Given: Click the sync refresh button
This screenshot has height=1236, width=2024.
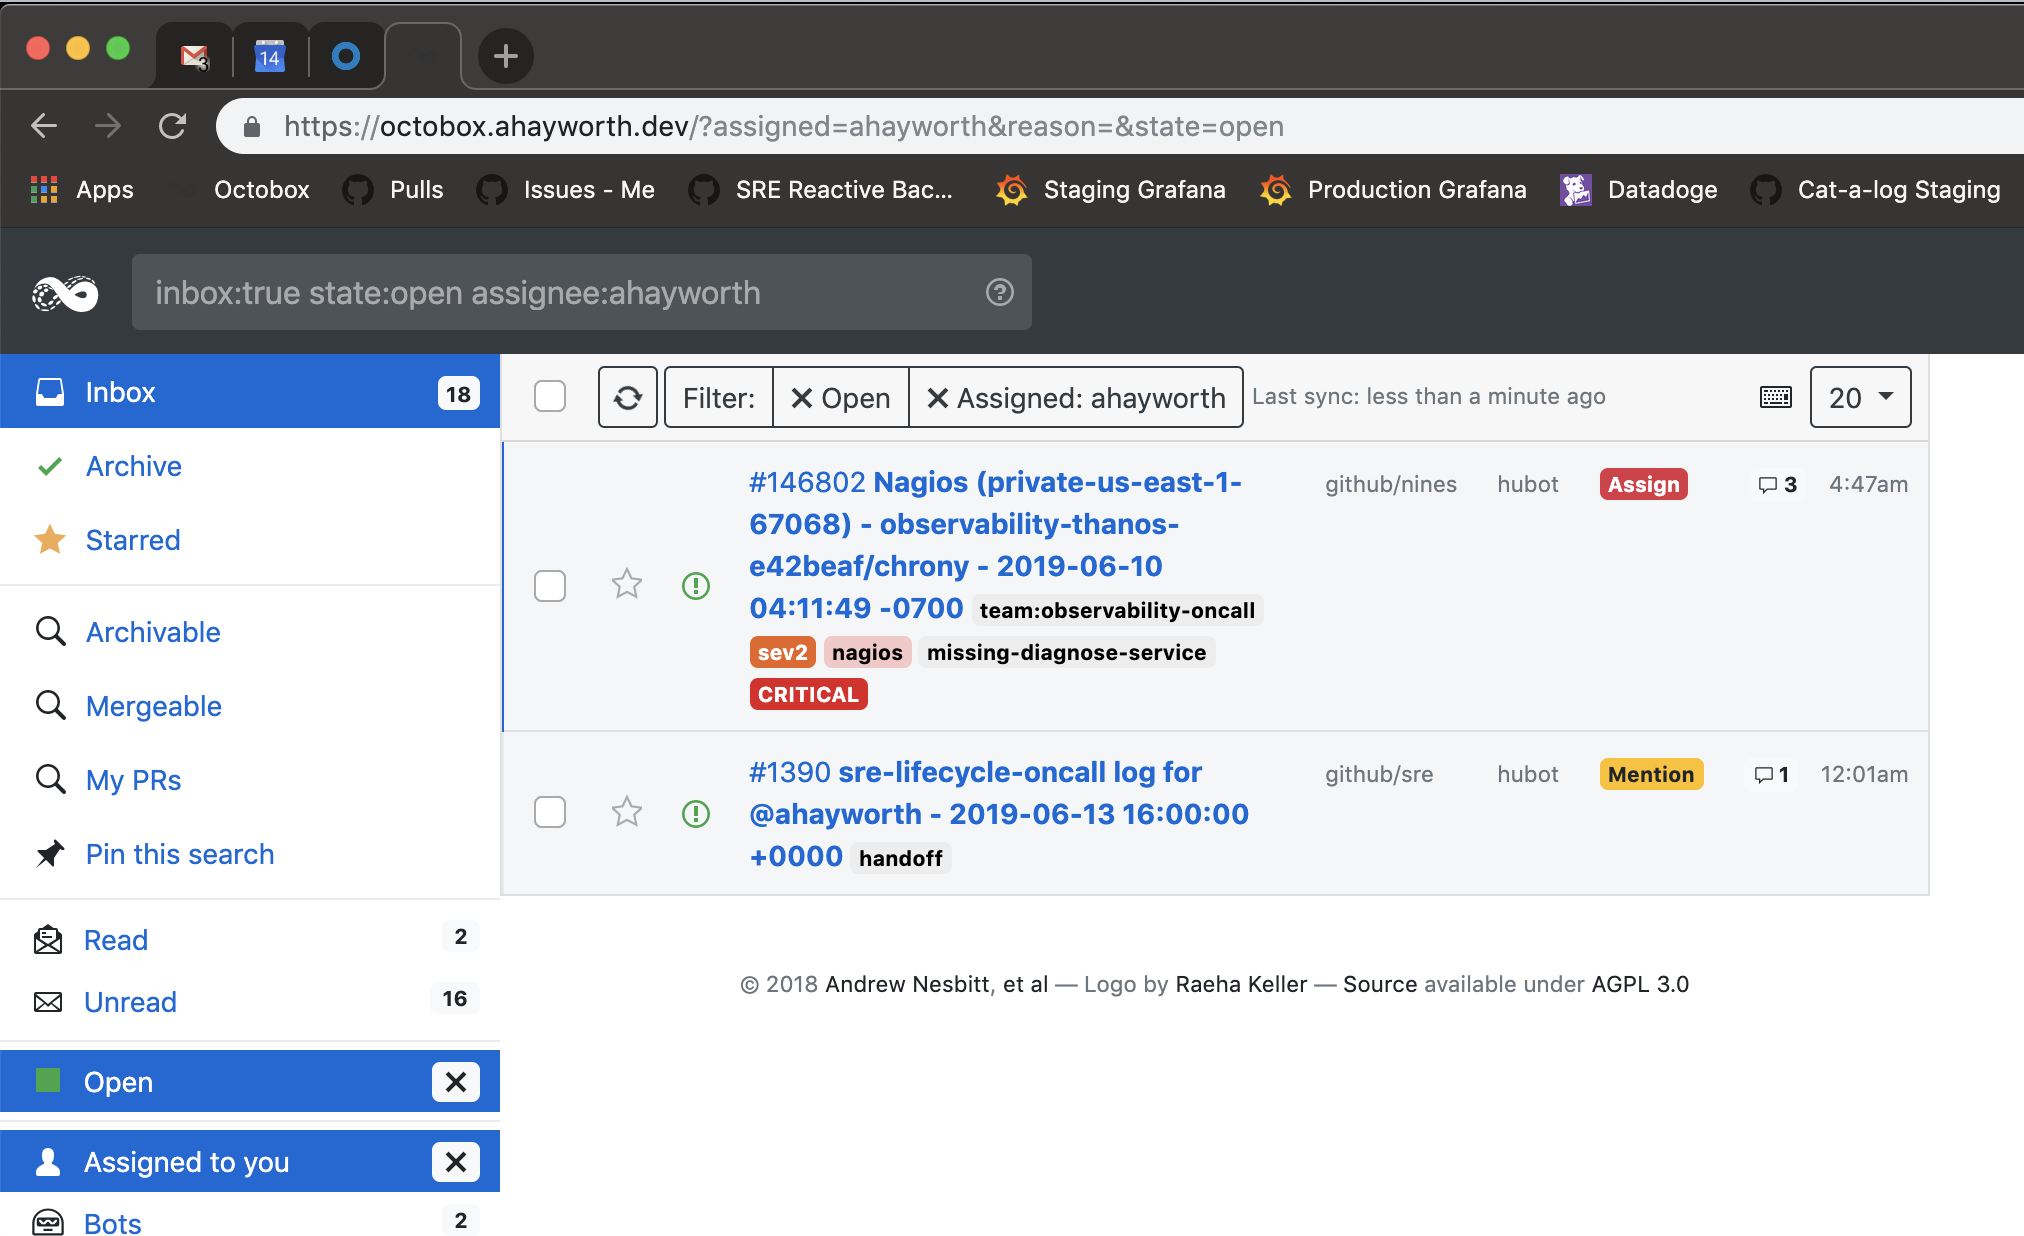Looking at the screenshot, I should pos(628,397).
